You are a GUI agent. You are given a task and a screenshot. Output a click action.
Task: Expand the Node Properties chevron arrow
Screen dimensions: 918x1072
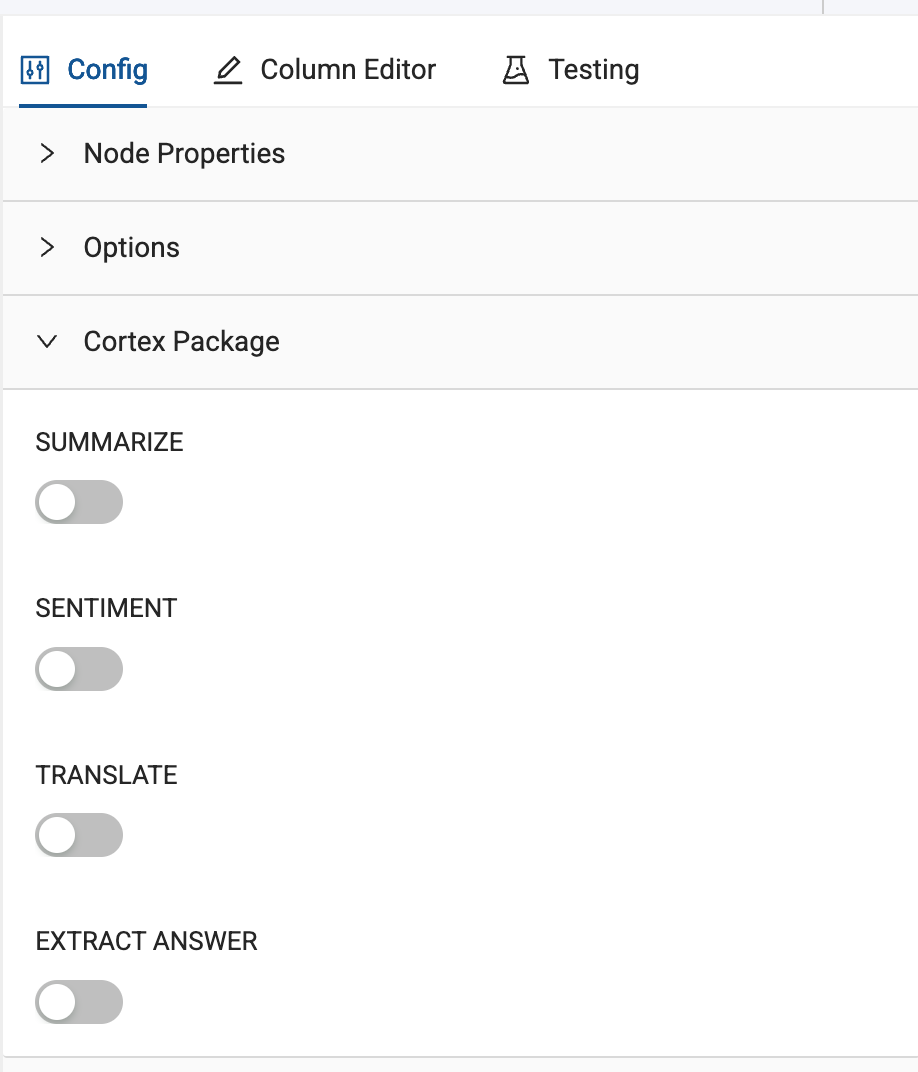47,154
